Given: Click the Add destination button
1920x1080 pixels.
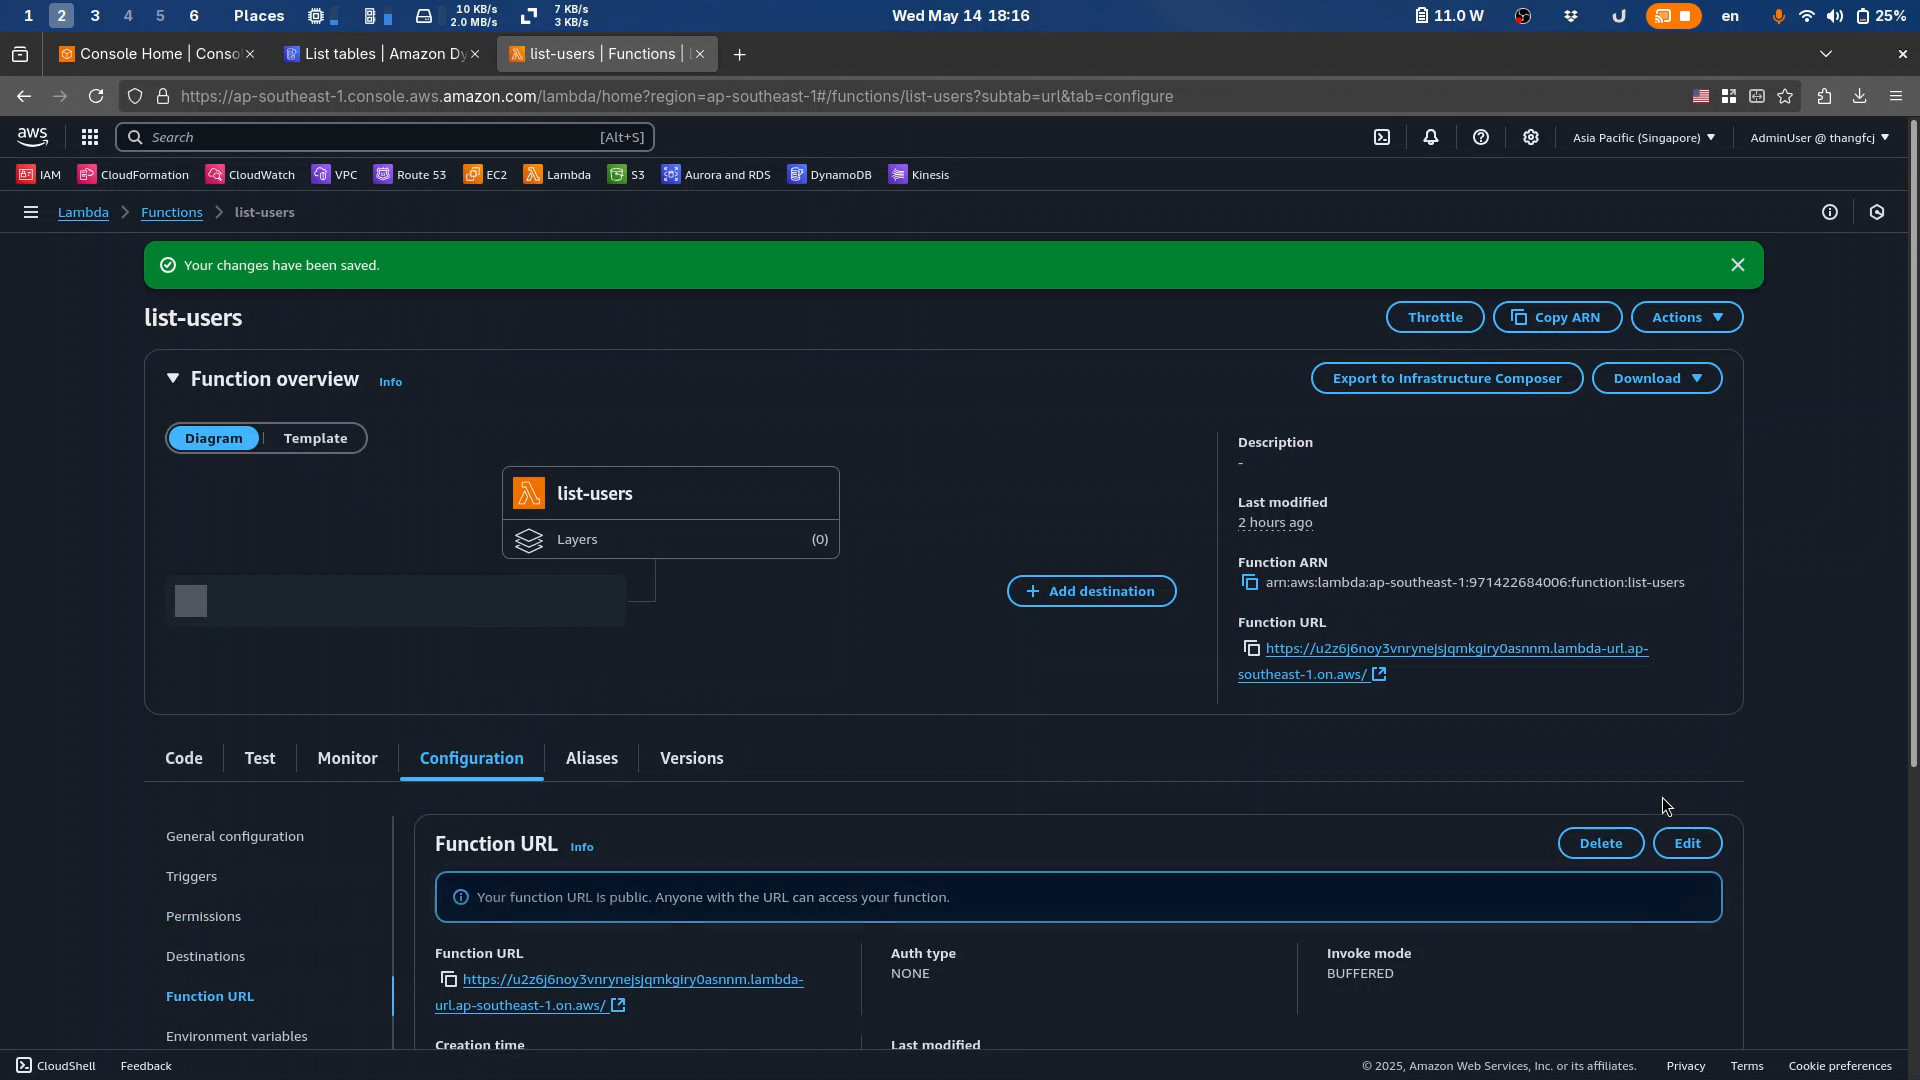Looking at the screenshot, I should coord(1091,592).
